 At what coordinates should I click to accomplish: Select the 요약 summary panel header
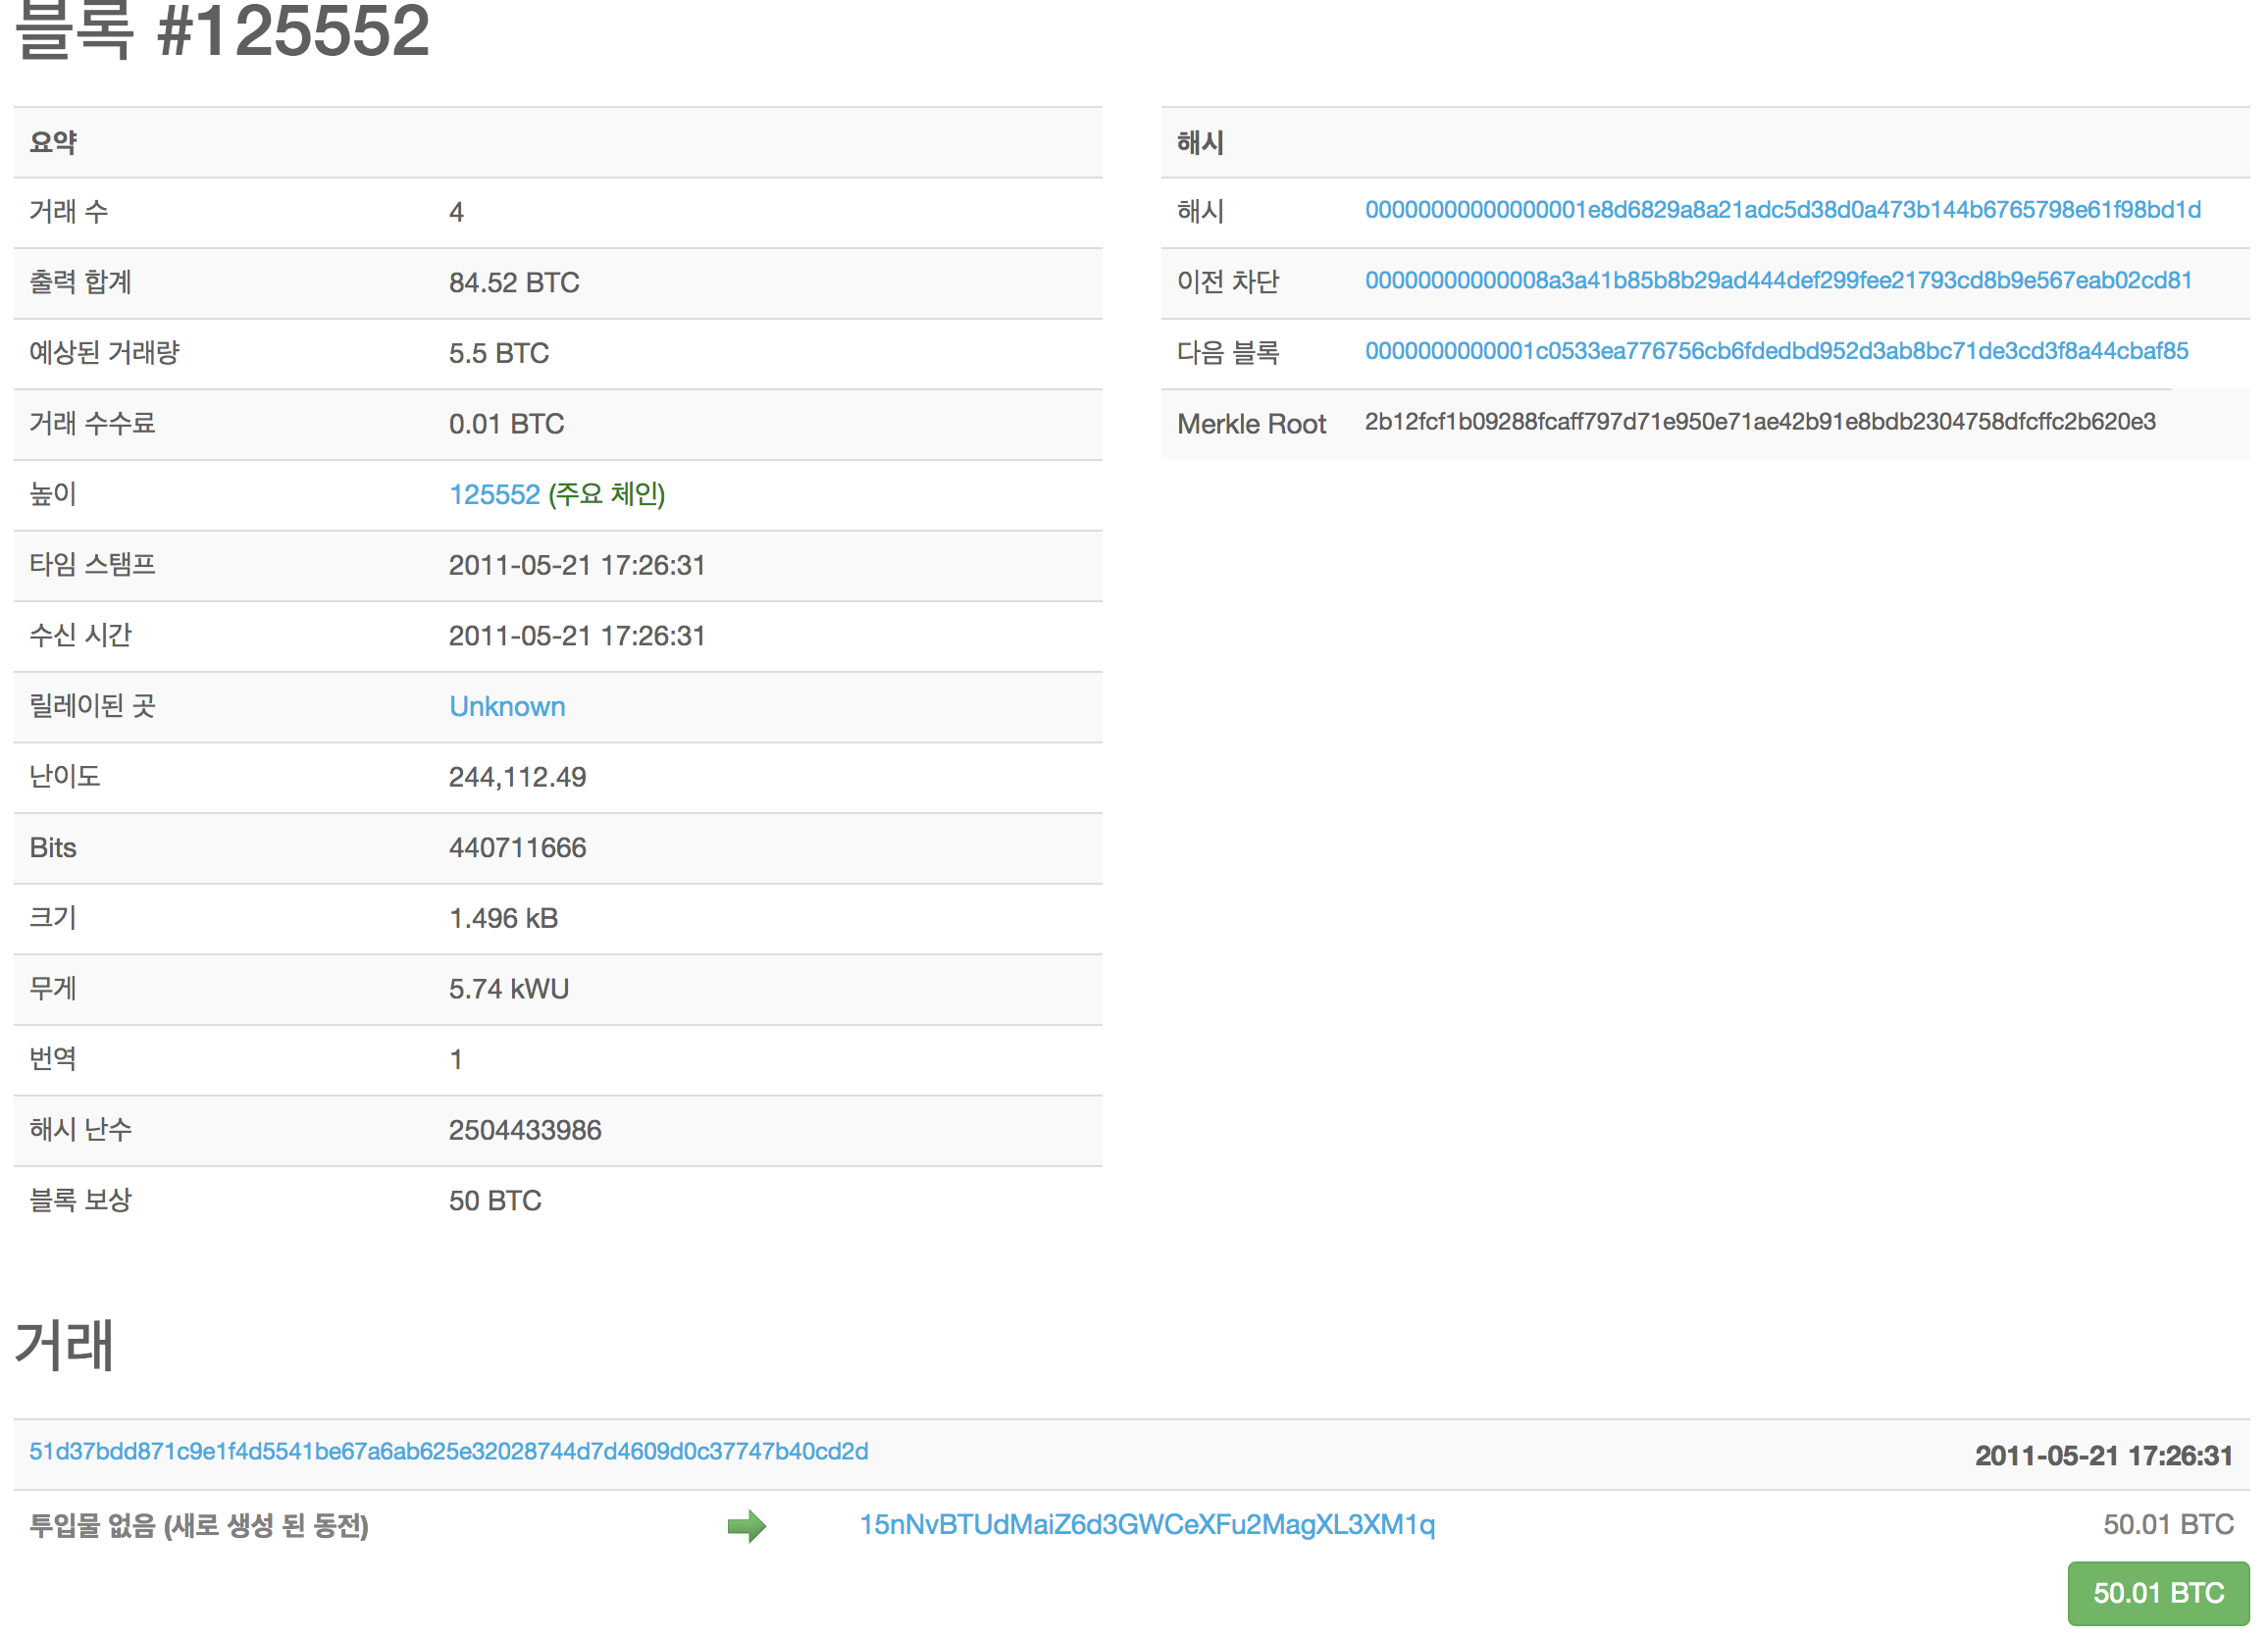coord(52,142)
